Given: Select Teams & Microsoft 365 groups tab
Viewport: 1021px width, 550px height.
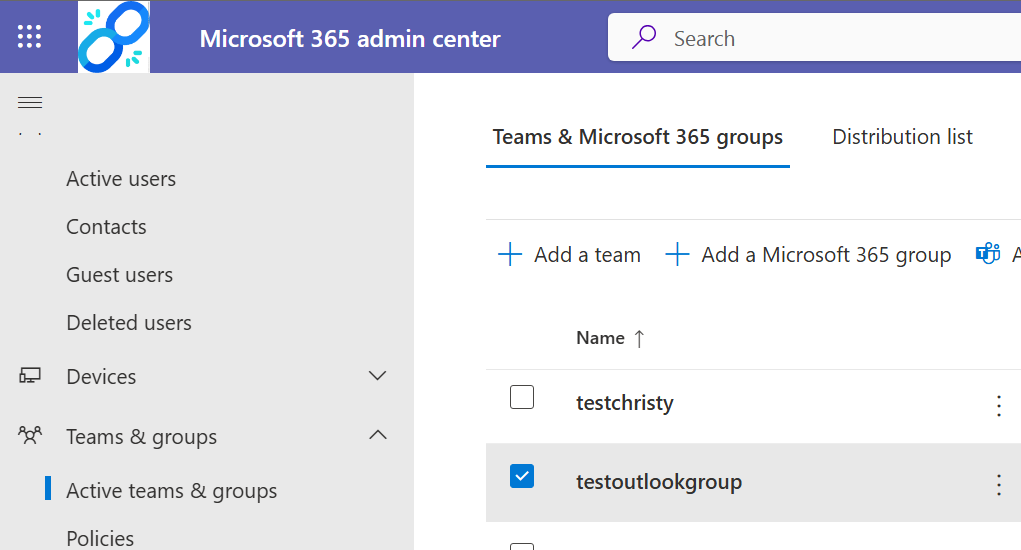Looking at the screenshot, I should coord(637,137).
